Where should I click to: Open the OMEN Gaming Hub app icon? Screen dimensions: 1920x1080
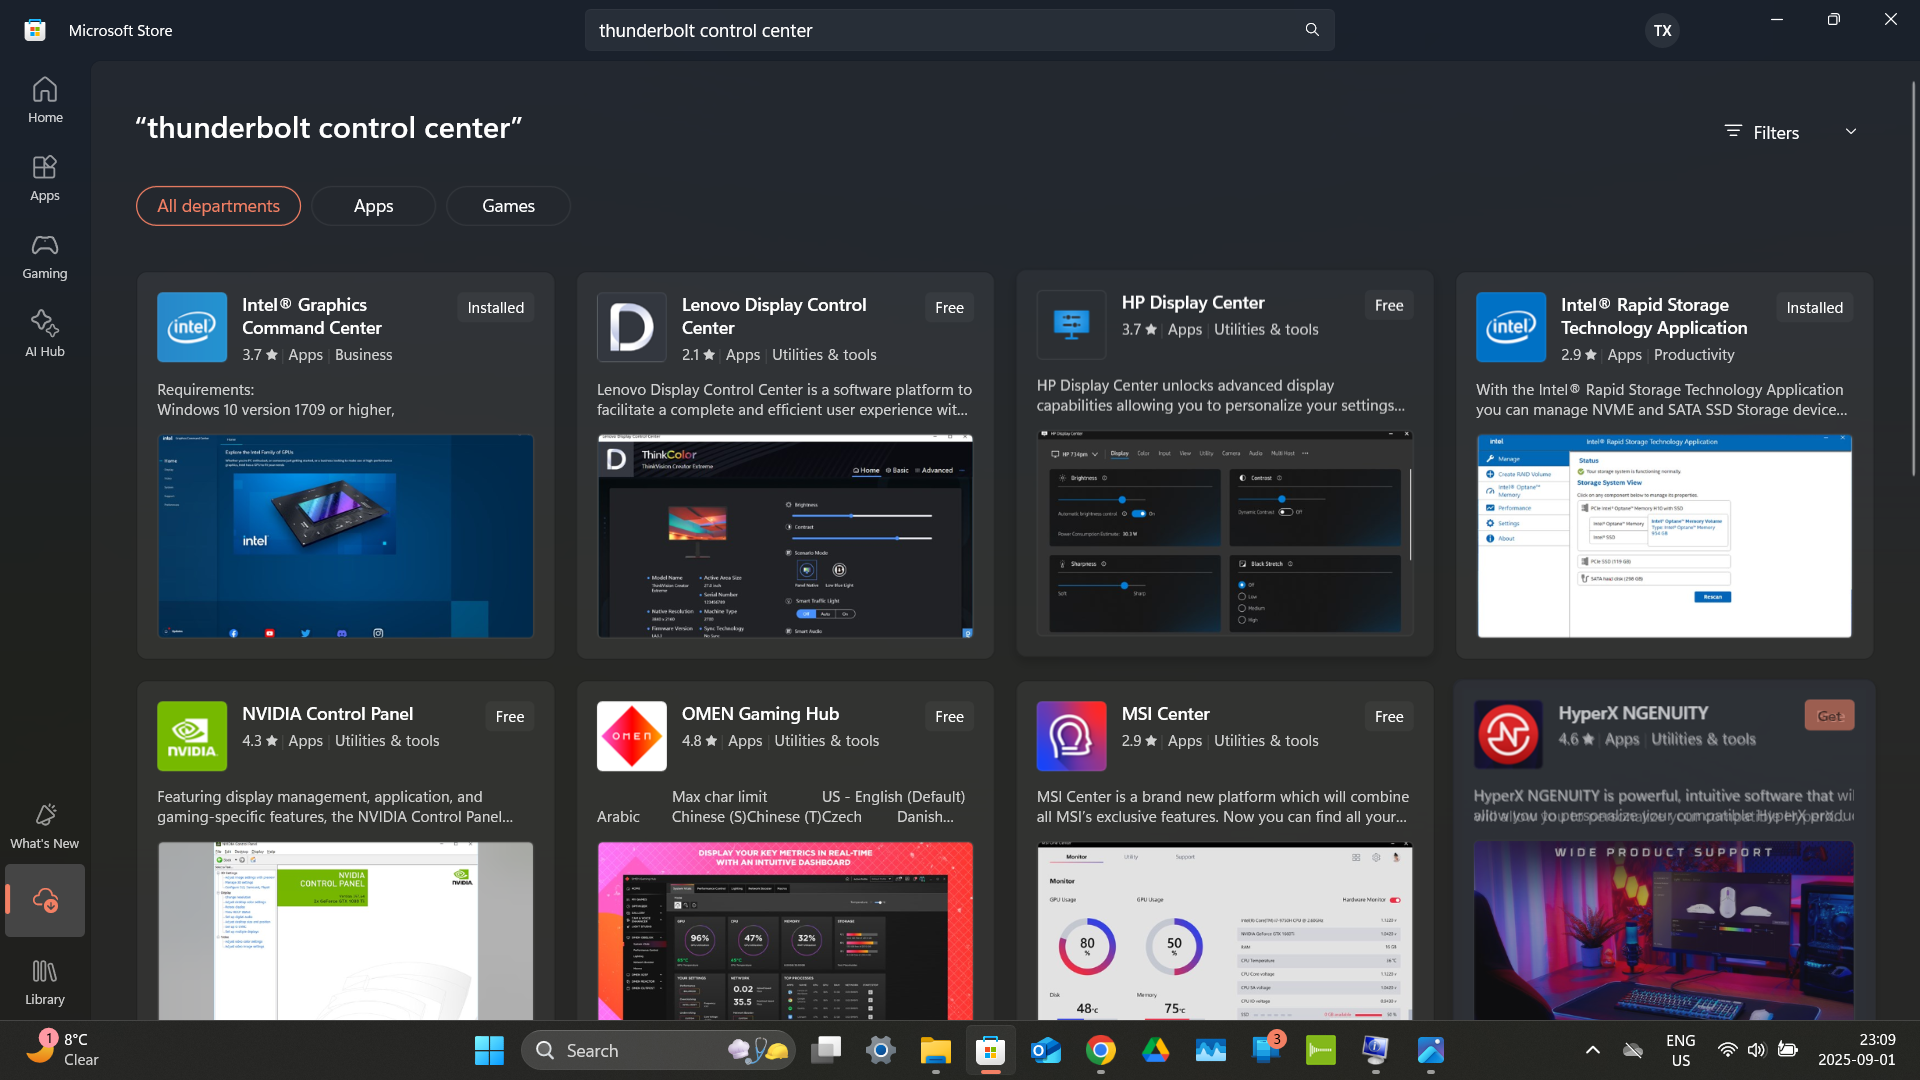click(632, 736)
